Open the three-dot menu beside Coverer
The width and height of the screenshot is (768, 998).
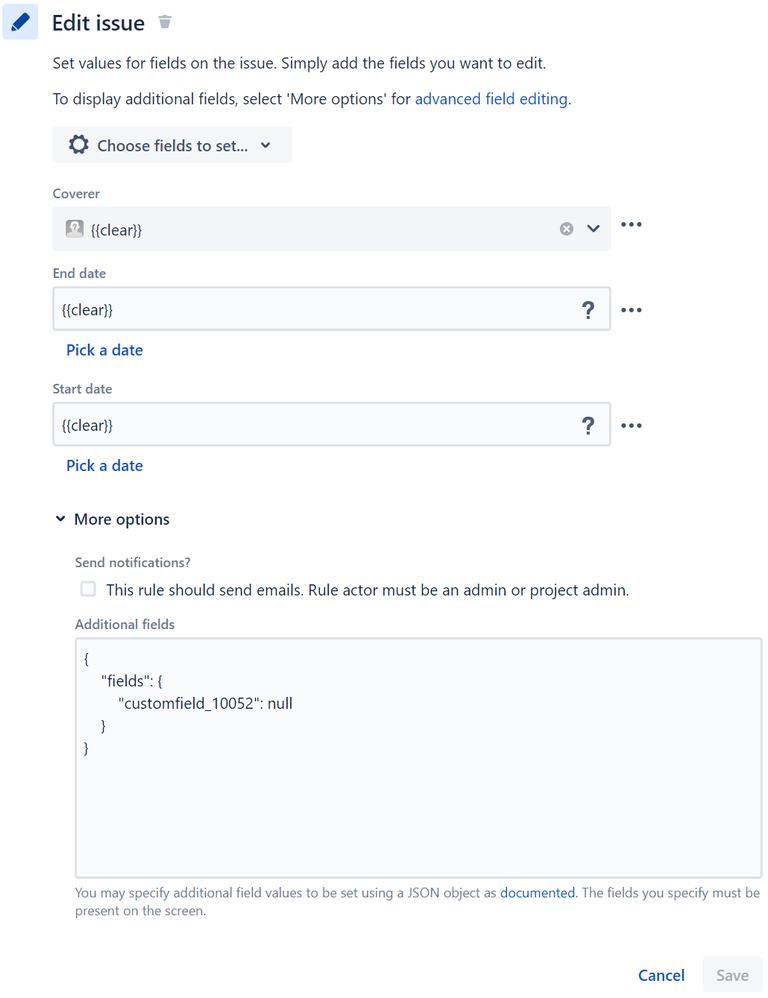tap(631, 225)
